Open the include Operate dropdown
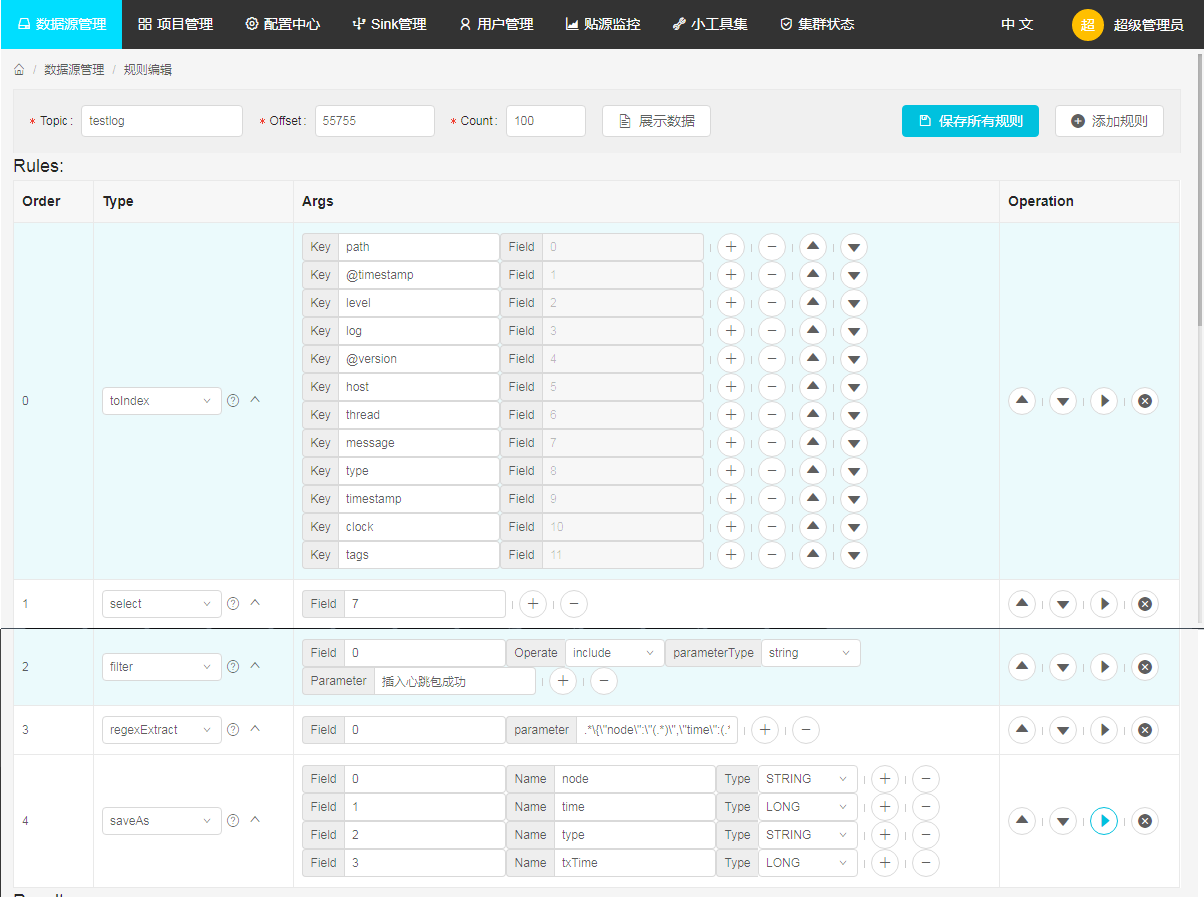Screen dimensions: 1204x897 615,653
